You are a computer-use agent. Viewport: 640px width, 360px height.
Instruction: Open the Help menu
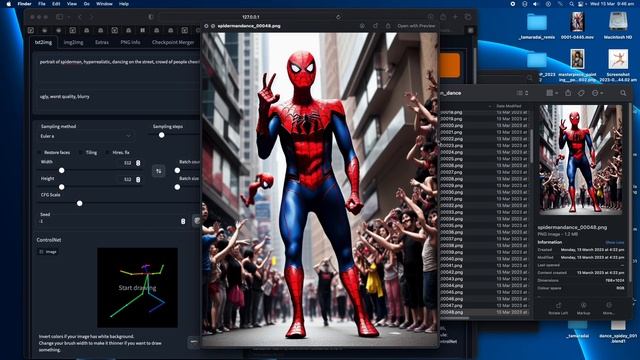[124, 4]
